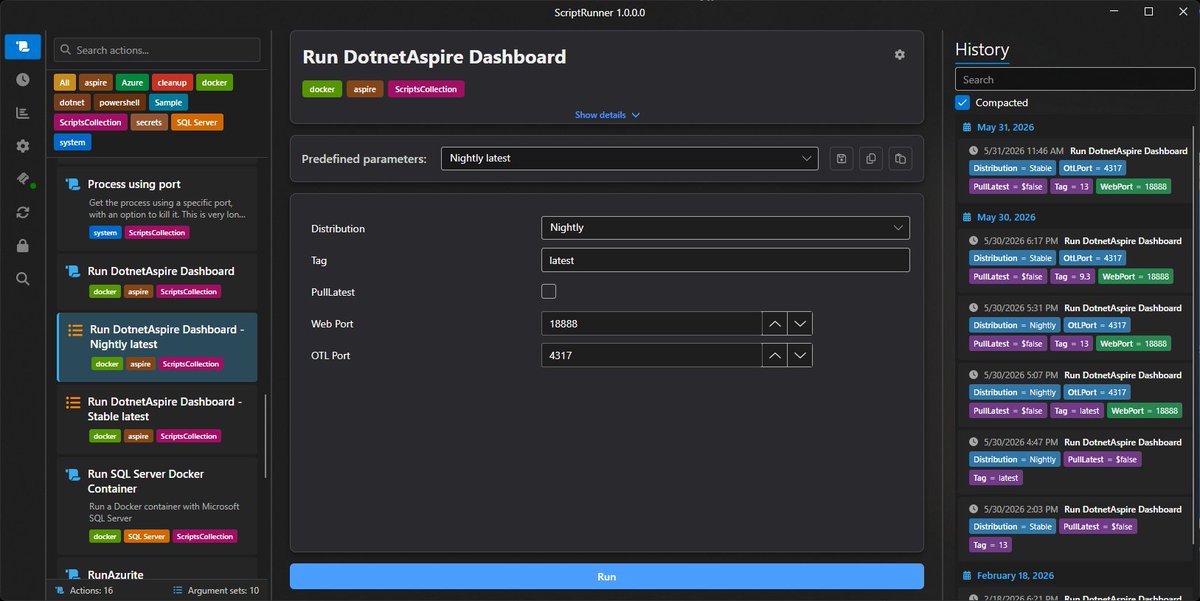
Task: Click the script icon beside Process using port
Action: (72, 184)
